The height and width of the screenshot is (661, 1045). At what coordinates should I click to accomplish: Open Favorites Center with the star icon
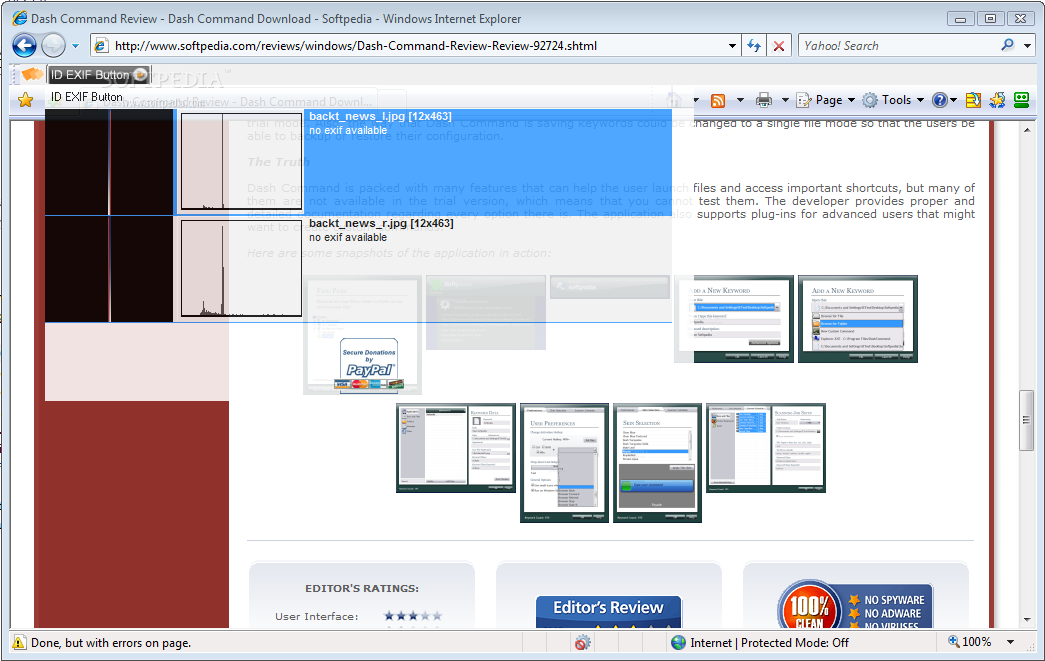coord(25,100)
